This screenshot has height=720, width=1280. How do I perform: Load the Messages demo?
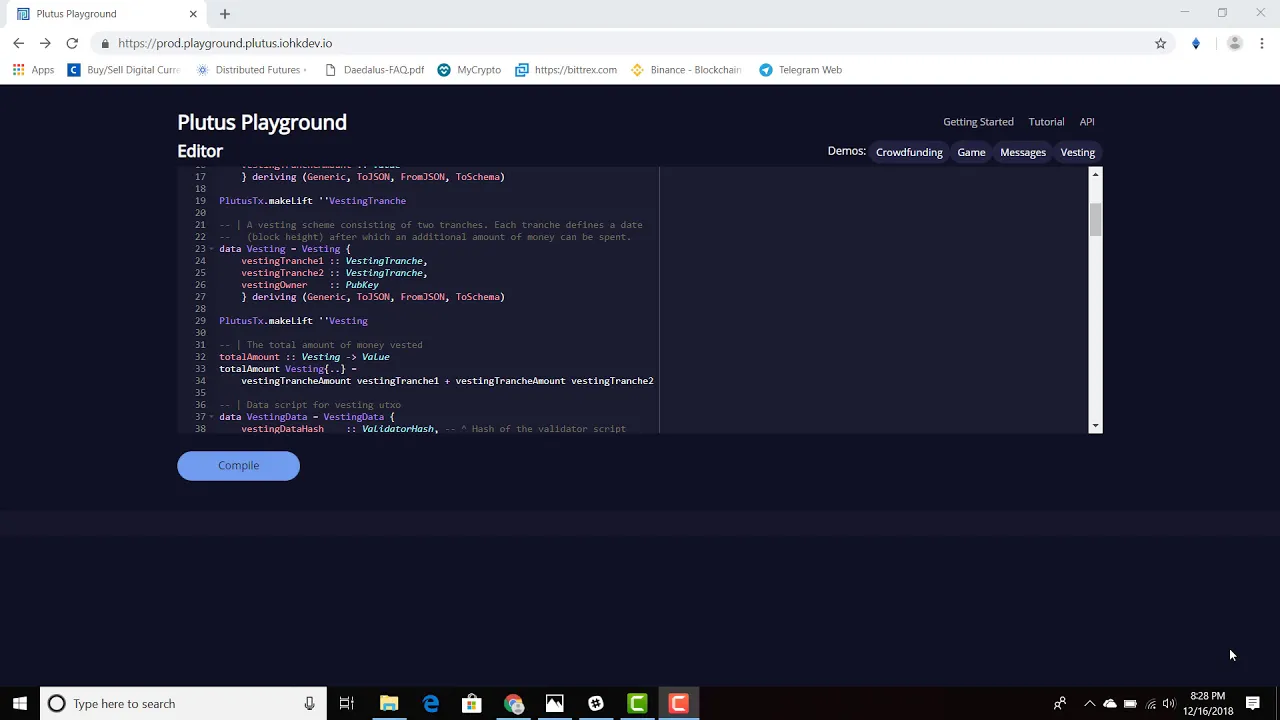pyautogui.click(x=1023, y=152)
